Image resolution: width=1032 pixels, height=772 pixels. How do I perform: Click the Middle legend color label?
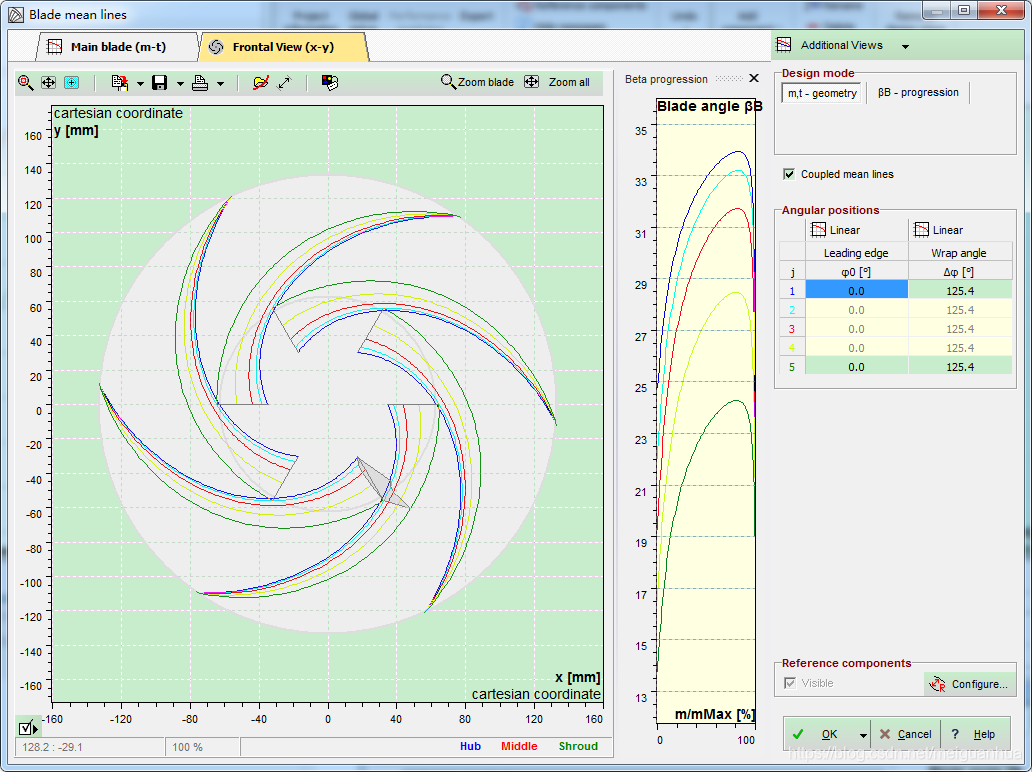[x=519, y=746]
